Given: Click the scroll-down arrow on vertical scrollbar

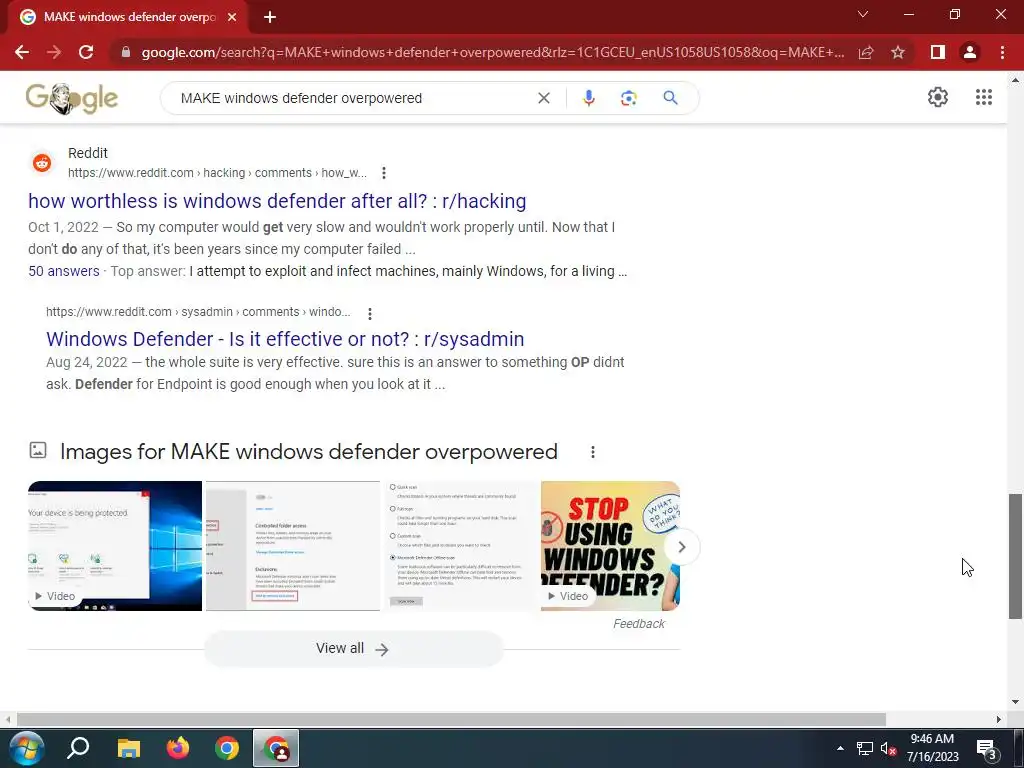Looking at the screenshot, I should click(x=1015, y=702).
